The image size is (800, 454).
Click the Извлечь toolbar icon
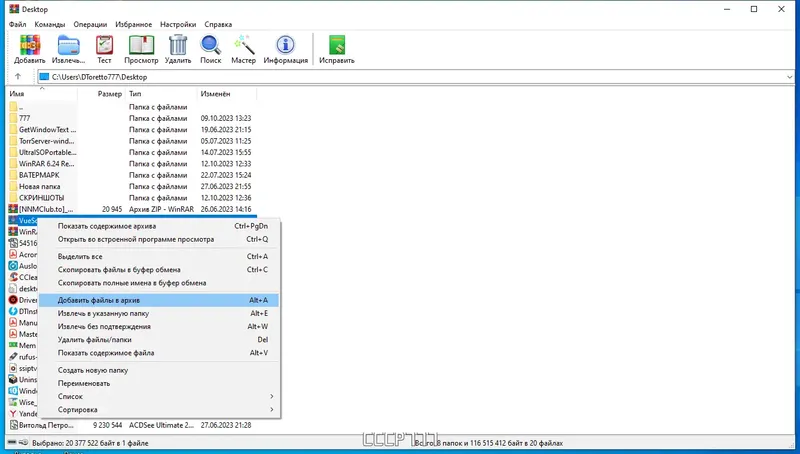click(x=68, y=49)
